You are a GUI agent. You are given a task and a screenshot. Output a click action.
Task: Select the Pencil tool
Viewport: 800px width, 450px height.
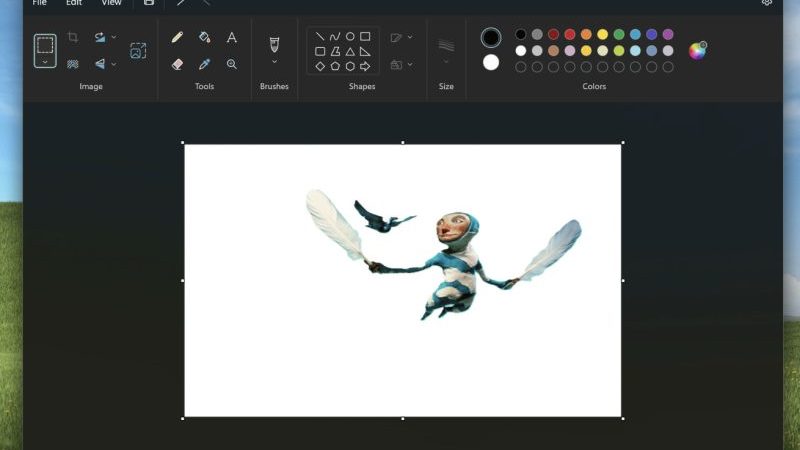(x=177, y=37)
